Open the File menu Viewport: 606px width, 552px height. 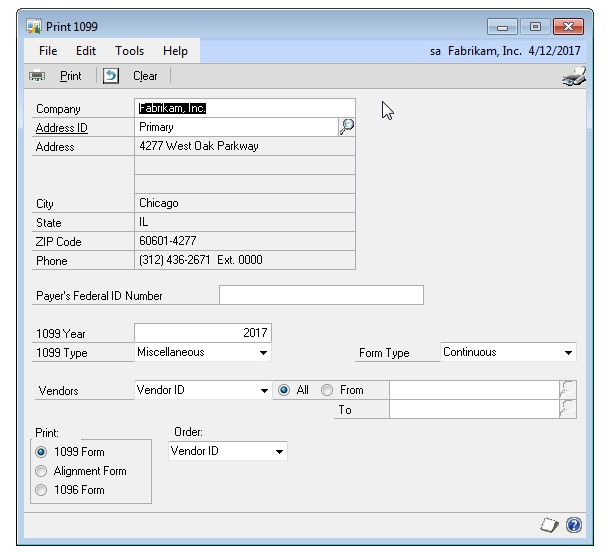pos(48,51)
